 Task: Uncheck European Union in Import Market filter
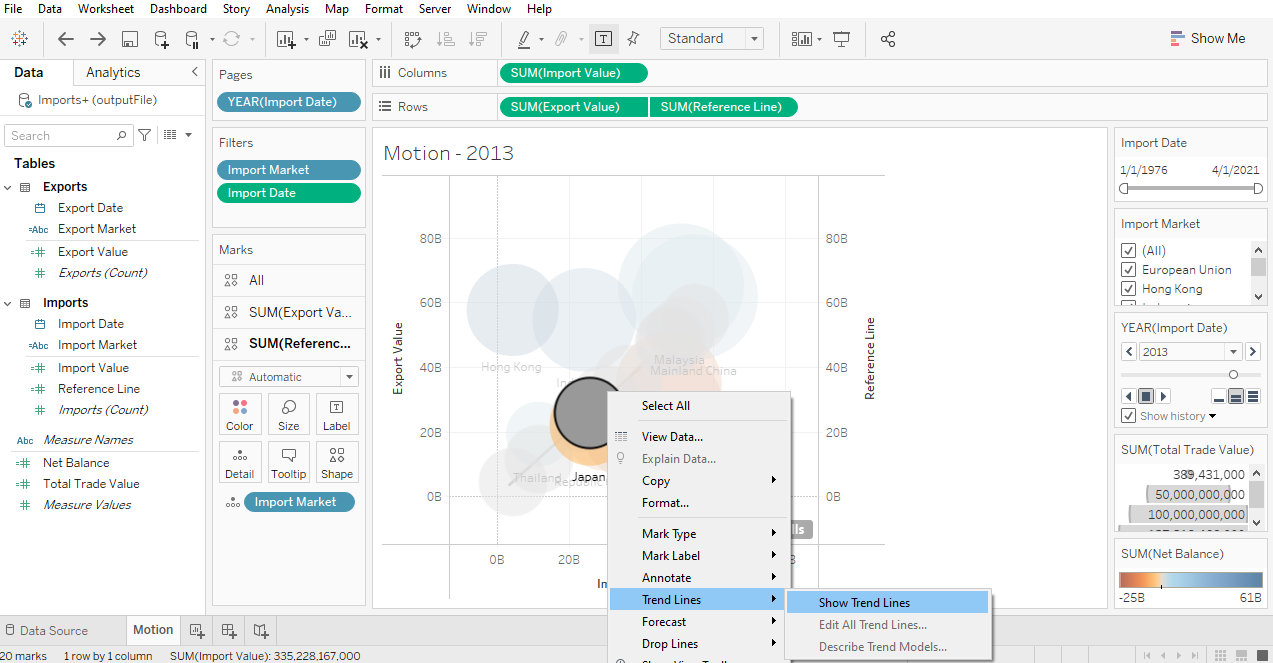click(1129, 270)
